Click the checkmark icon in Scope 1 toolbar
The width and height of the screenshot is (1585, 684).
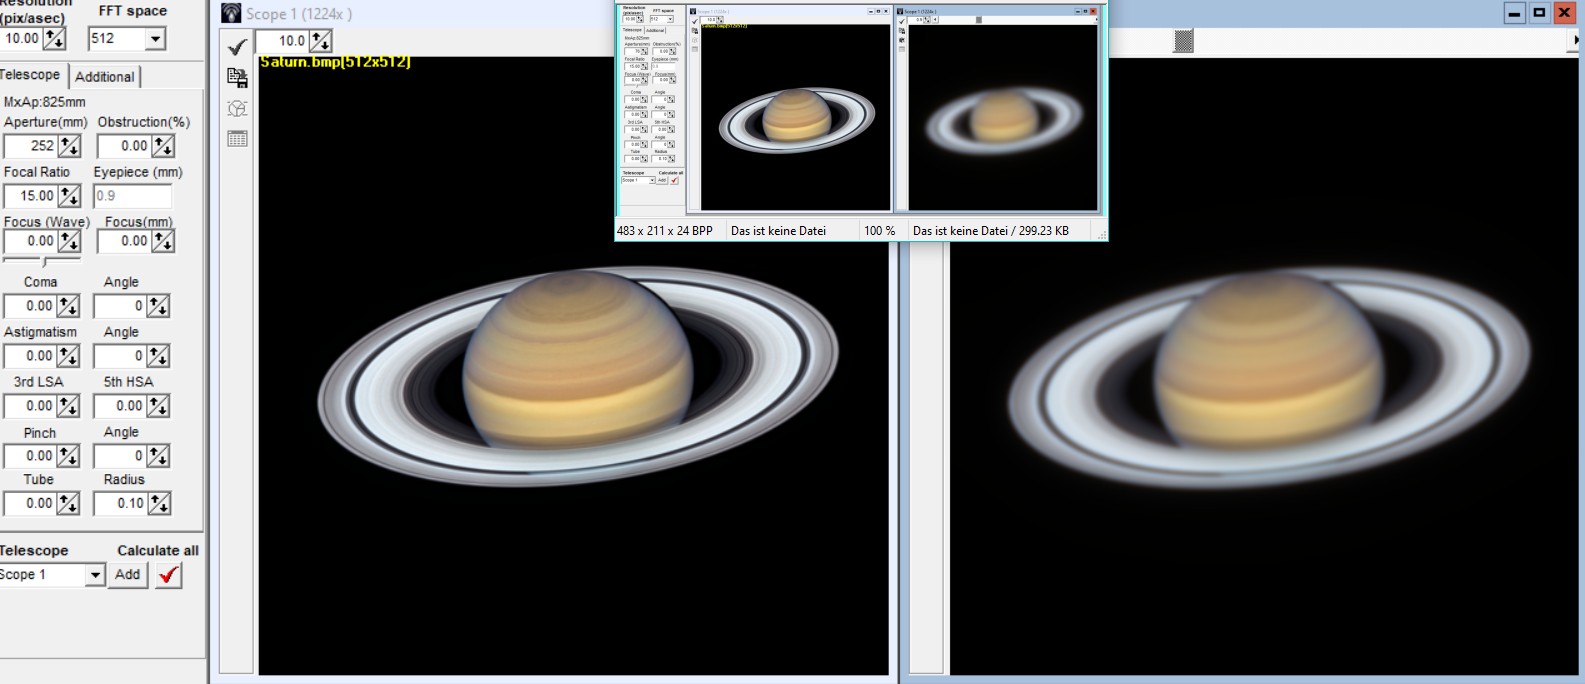237,47
